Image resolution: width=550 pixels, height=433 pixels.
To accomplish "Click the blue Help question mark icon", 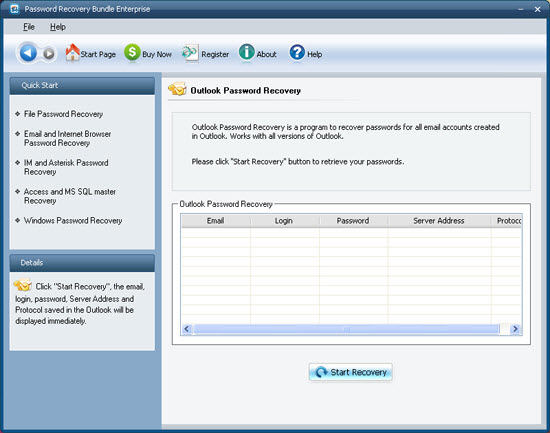I will 297,53.
